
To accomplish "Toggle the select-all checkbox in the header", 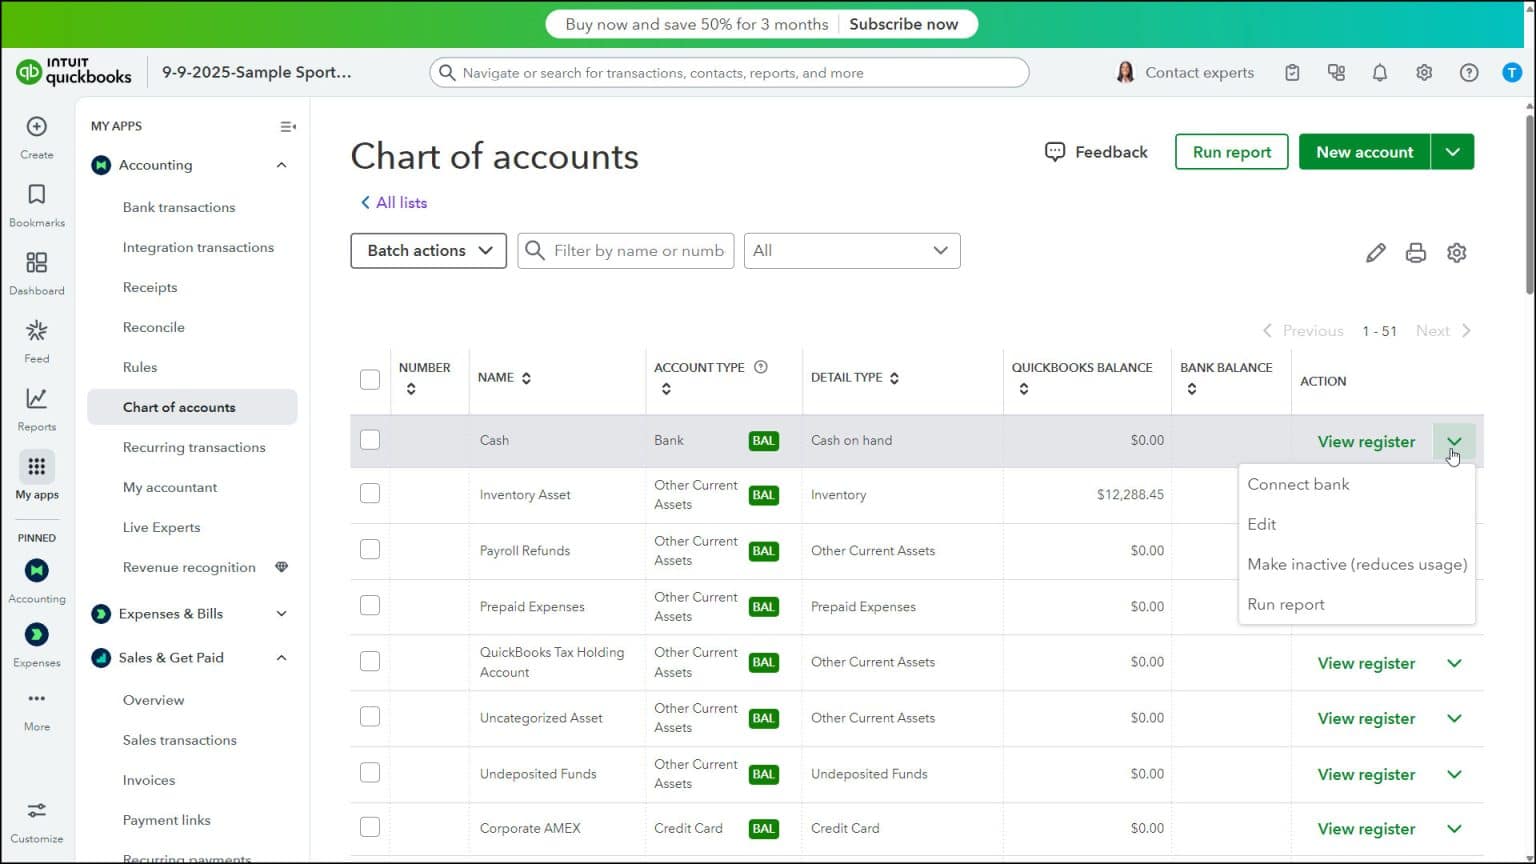I will tap(370, 379).
